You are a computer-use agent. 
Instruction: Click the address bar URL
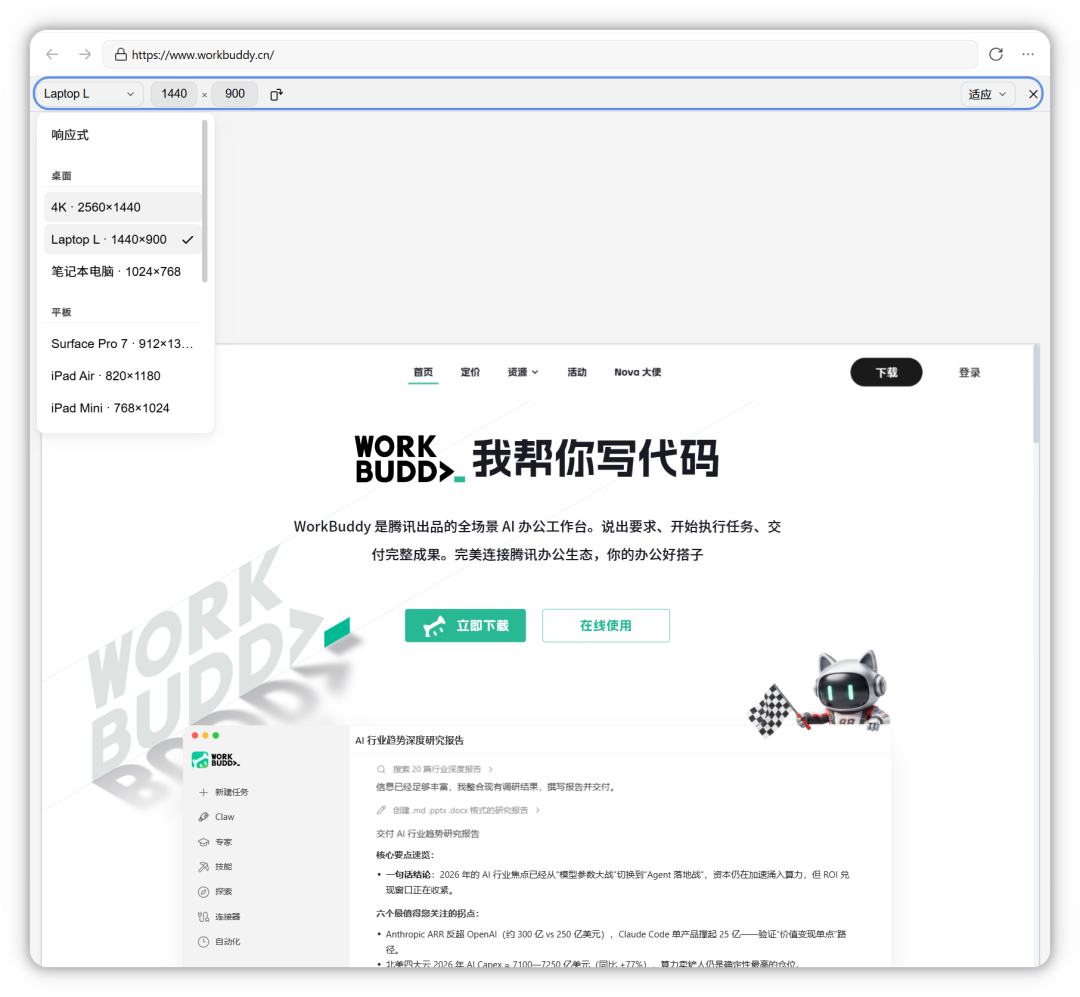tap(203, 54)
